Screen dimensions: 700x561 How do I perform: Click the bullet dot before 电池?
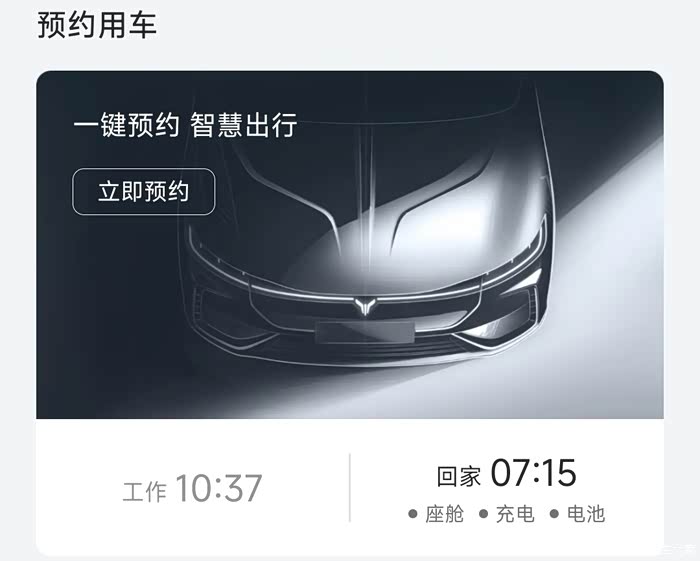pyautogui.click(x=554, y=514)
